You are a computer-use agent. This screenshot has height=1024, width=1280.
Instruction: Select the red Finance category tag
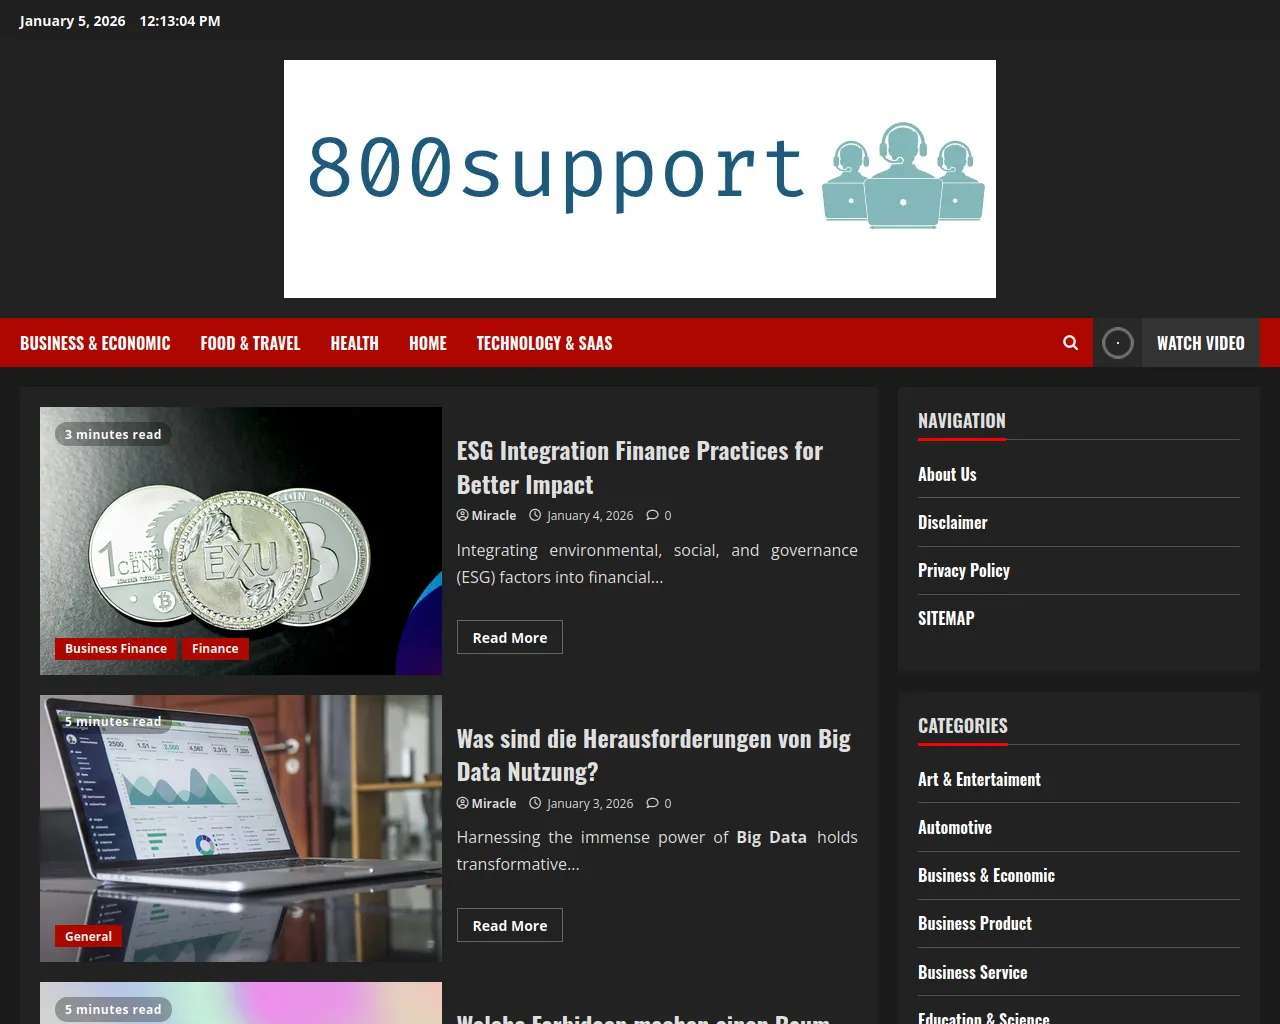(x=215, y=648)
